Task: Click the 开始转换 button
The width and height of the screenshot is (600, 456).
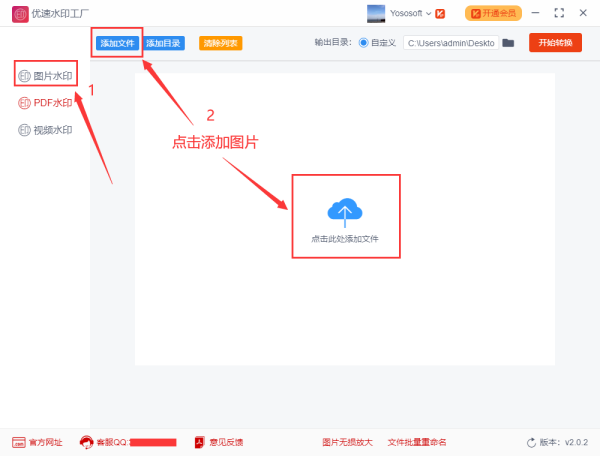Action: point(555,42)
